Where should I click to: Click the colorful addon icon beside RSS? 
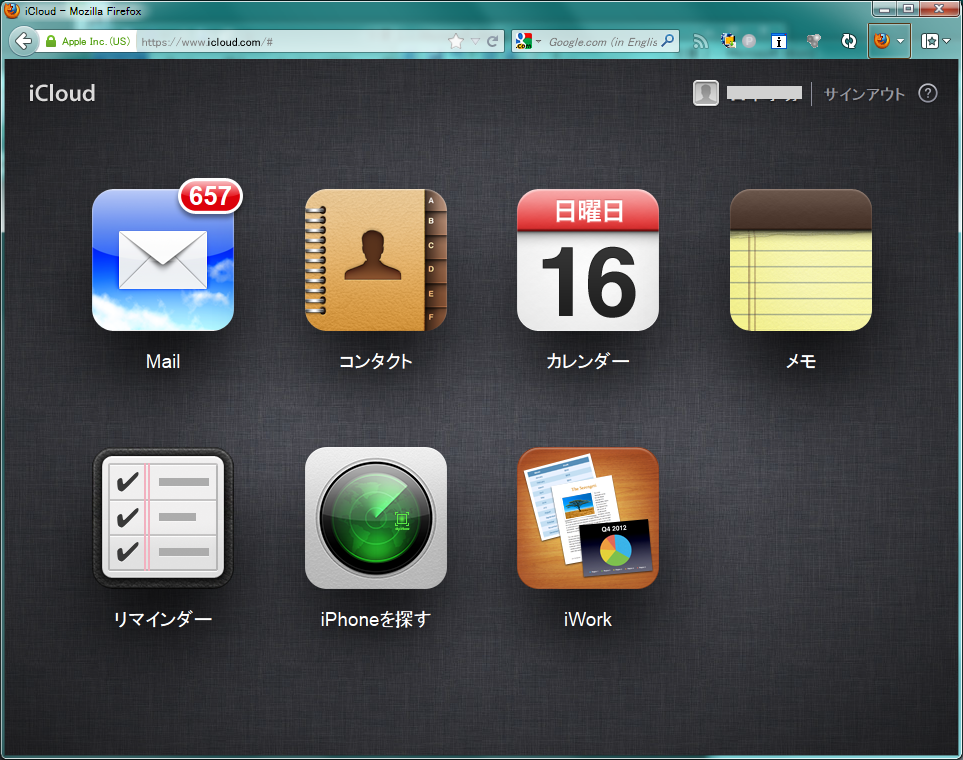(728, 41)
